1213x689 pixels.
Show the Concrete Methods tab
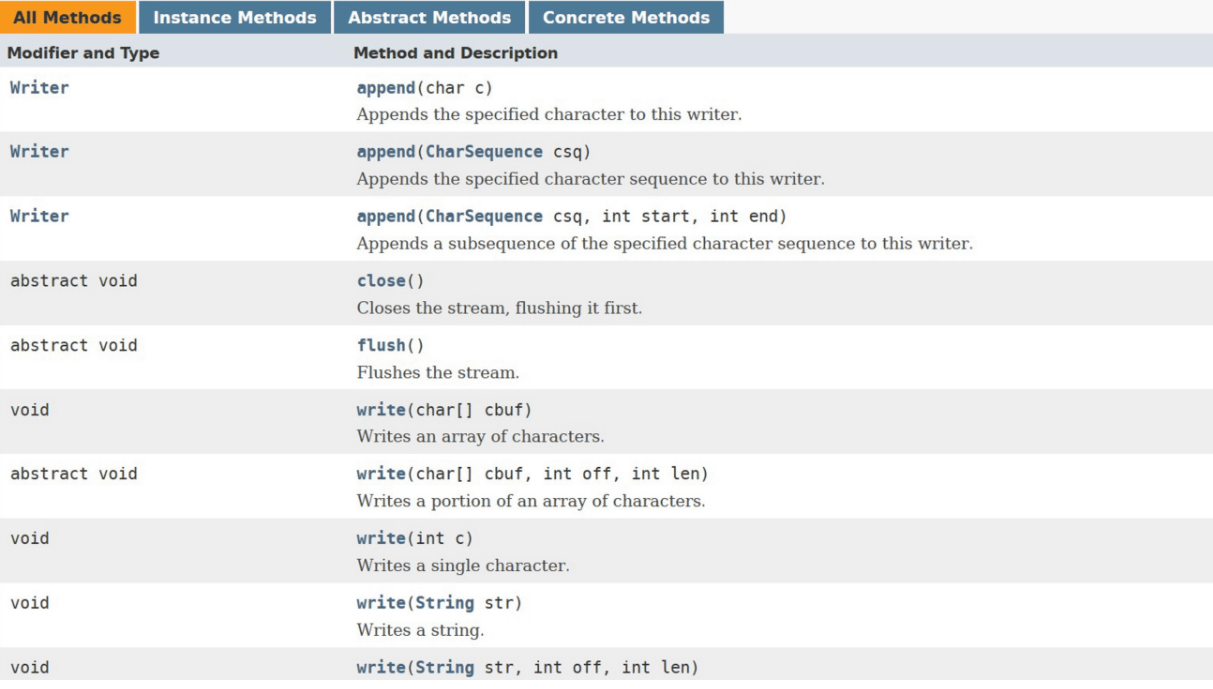point(626,17)
